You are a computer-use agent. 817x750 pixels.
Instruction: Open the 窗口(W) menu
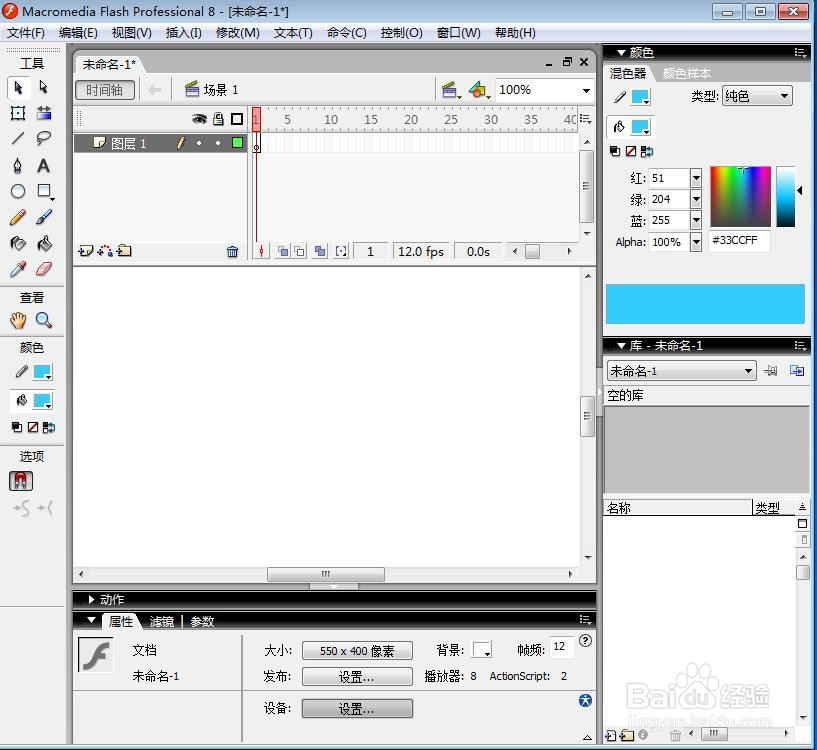(459, 33)
